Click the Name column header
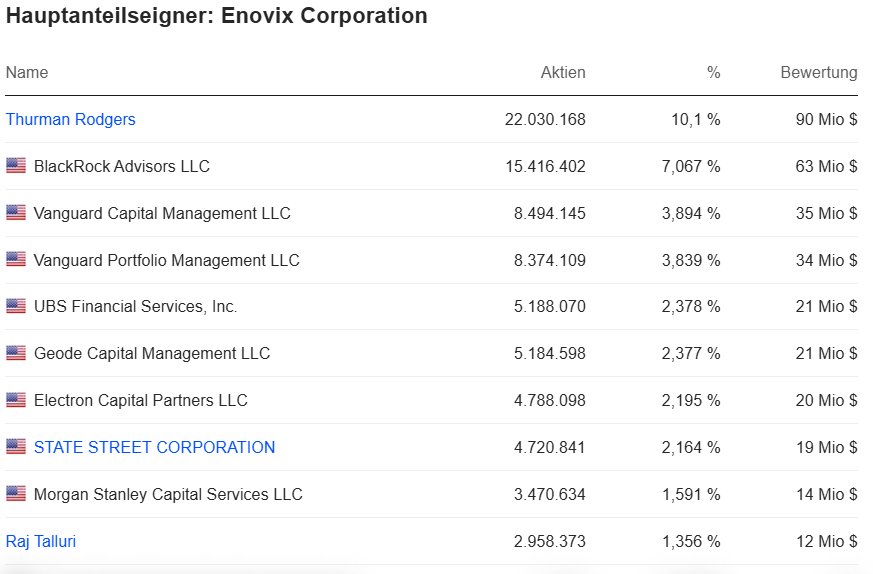The width and height of the screenshot is (873, 574). 27,72
